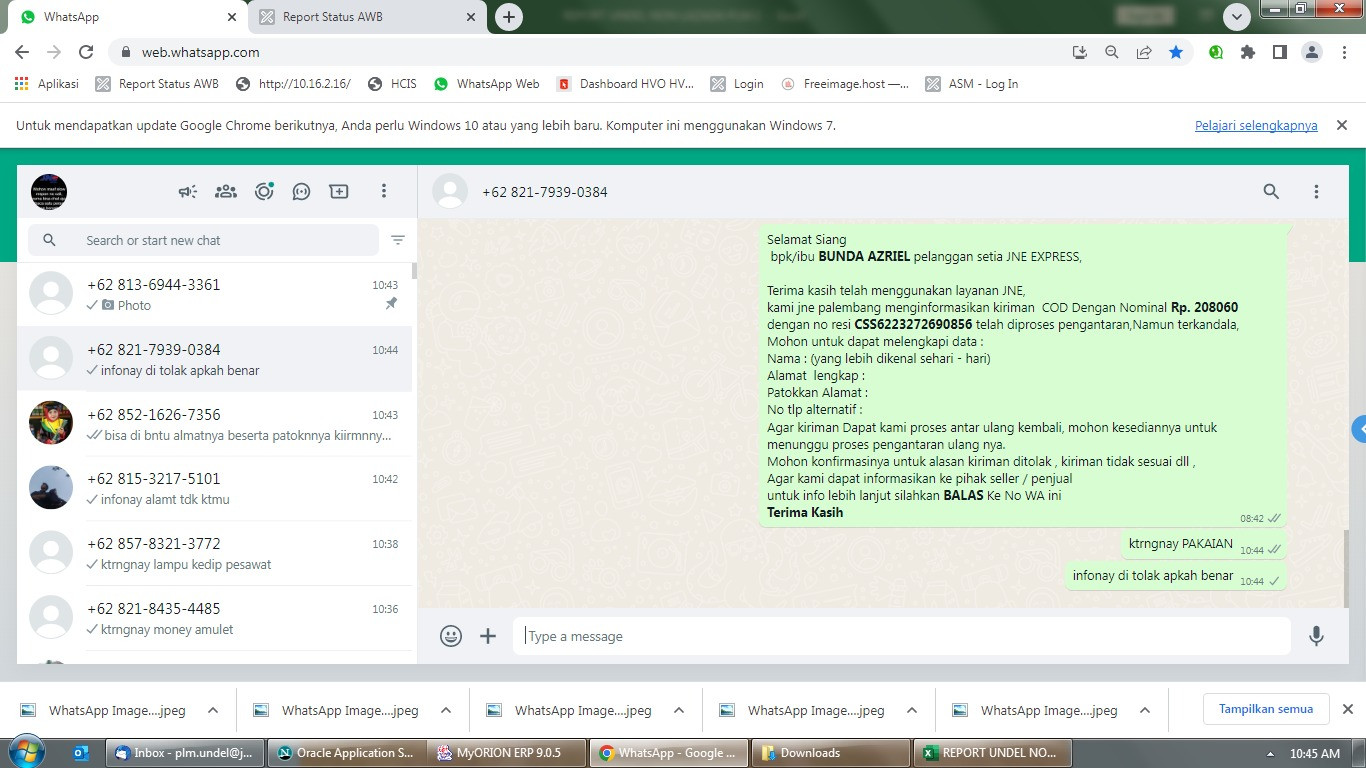Open Login bookmark
The height and width of the screenshot is (768, 1366).
click(x=737, y=84)
